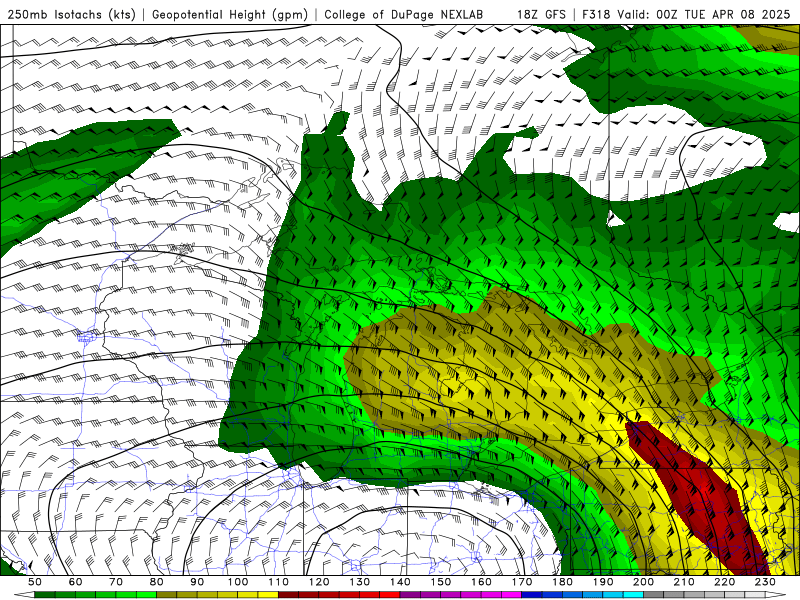Image resolution: width=800 pixels, height=600 pixels.
Task: Click the 100 value on the legend
Action: (x=238, y=582)
